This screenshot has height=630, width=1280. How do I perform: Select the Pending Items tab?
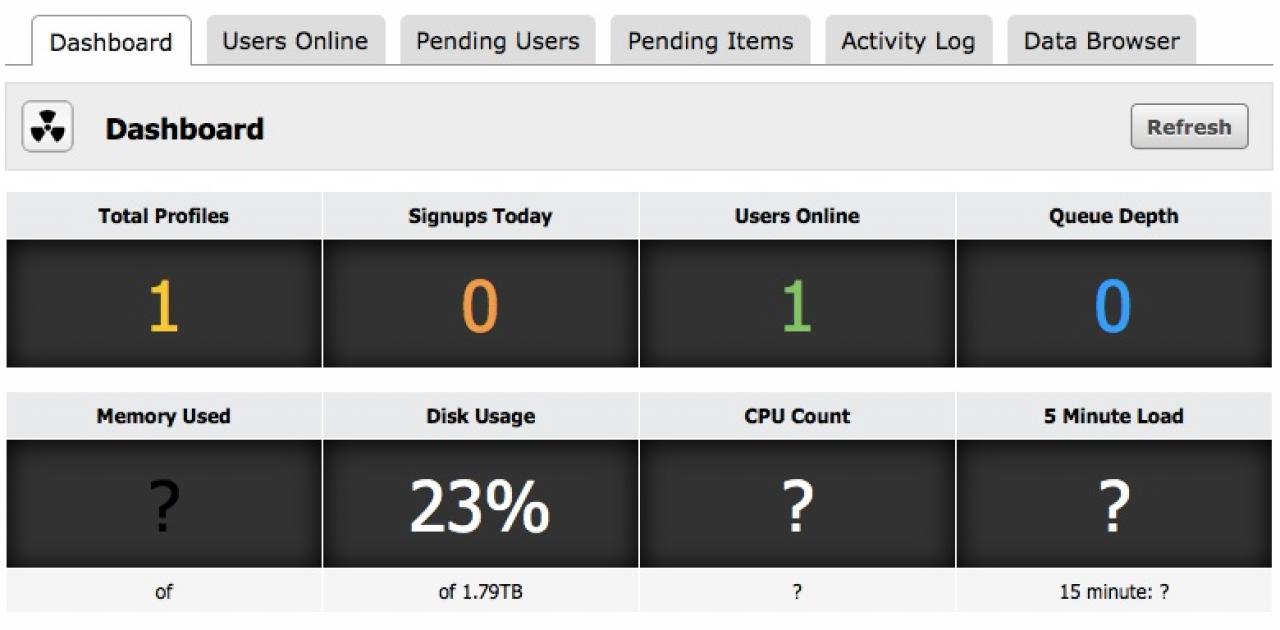point(710,41)
